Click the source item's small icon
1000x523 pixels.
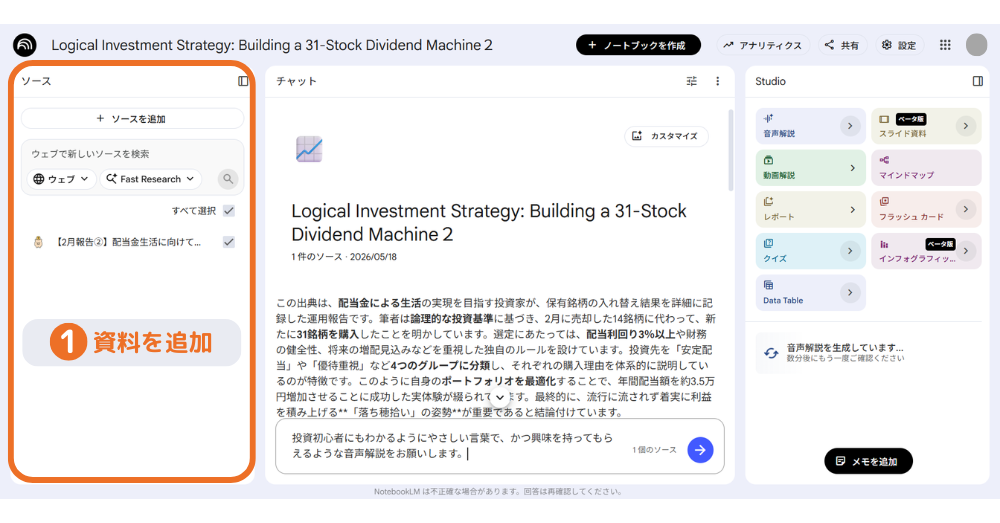pyautogui.click(x=38, y=242)
